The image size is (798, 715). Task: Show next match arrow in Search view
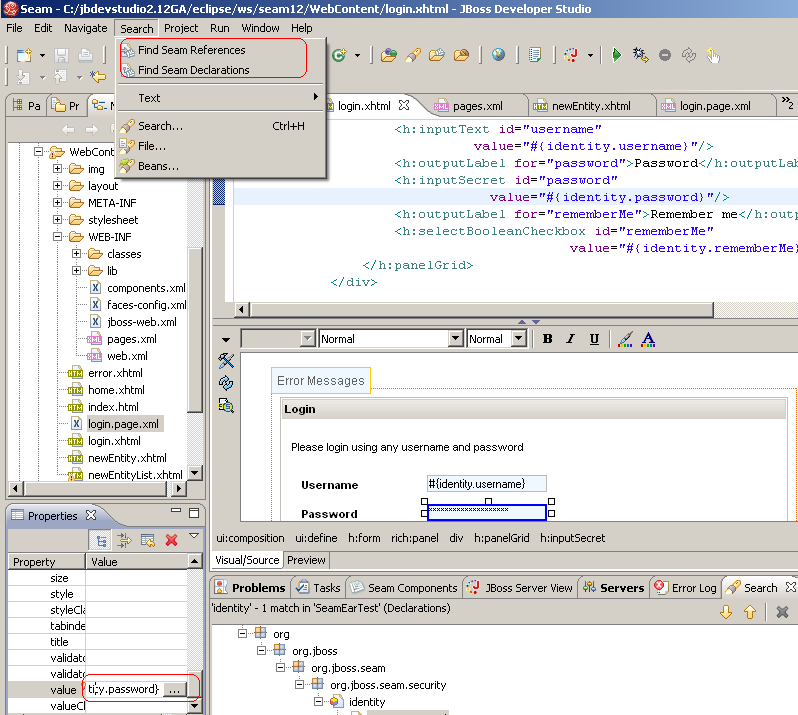point(727,612)
